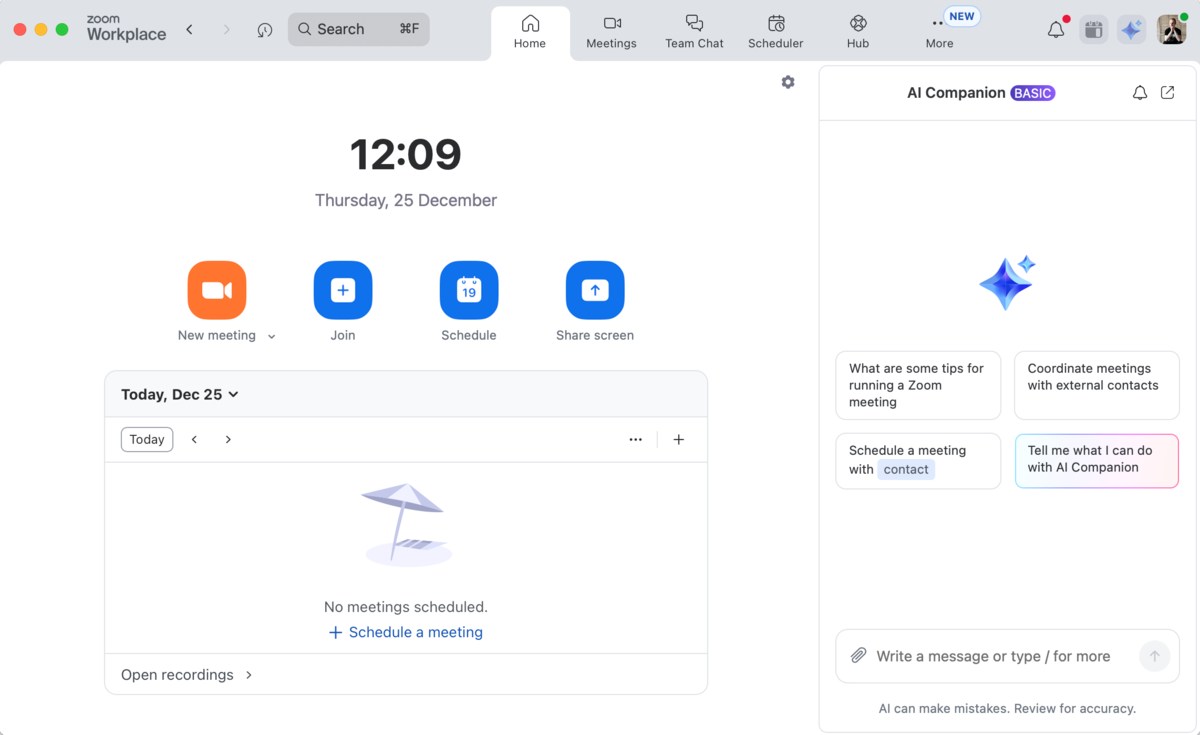Open the Schedule calendar icon

(x=469, y=290)
